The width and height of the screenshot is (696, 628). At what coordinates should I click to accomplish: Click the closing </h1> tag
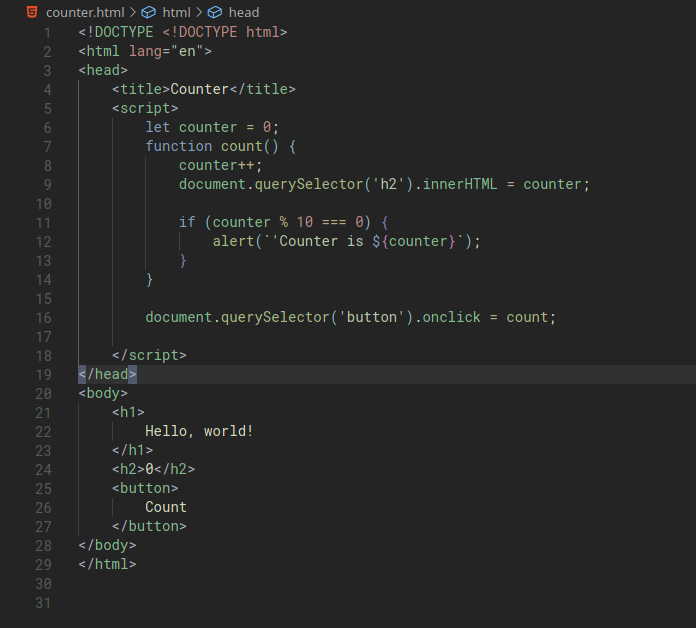pos(132,450)
